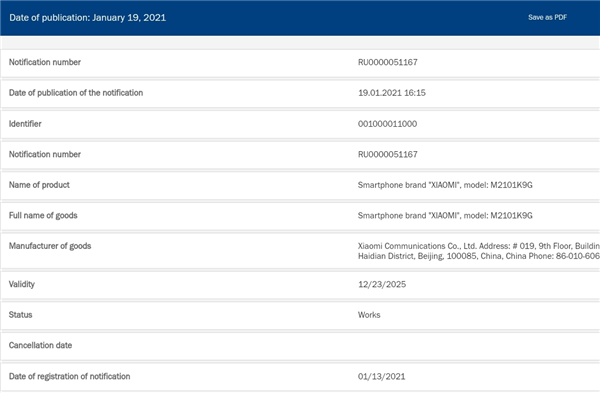Select the Works status value

pos(369,315)
